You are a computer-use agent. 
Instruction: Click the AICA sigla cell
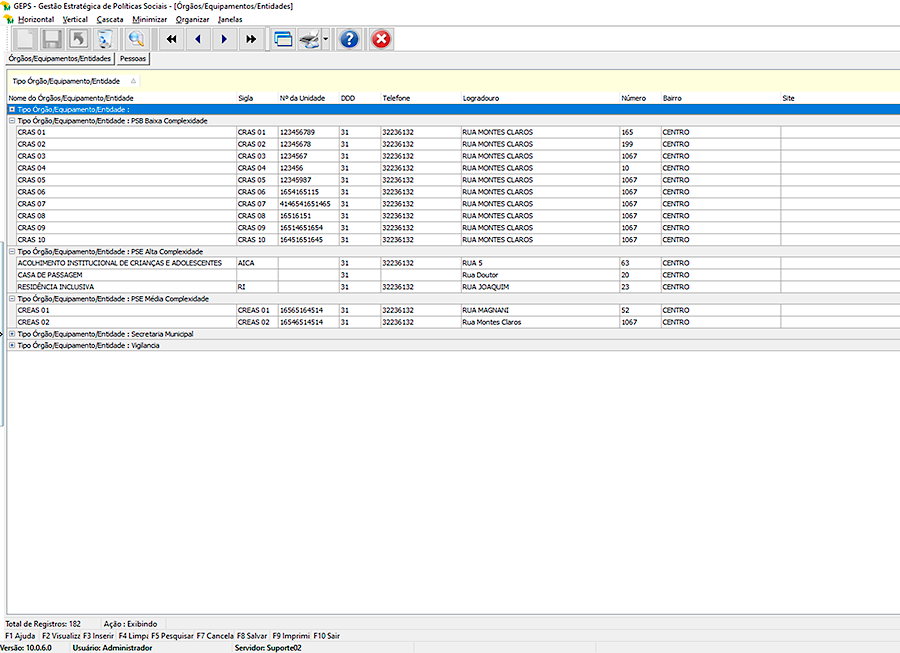[x=257, y=263]
